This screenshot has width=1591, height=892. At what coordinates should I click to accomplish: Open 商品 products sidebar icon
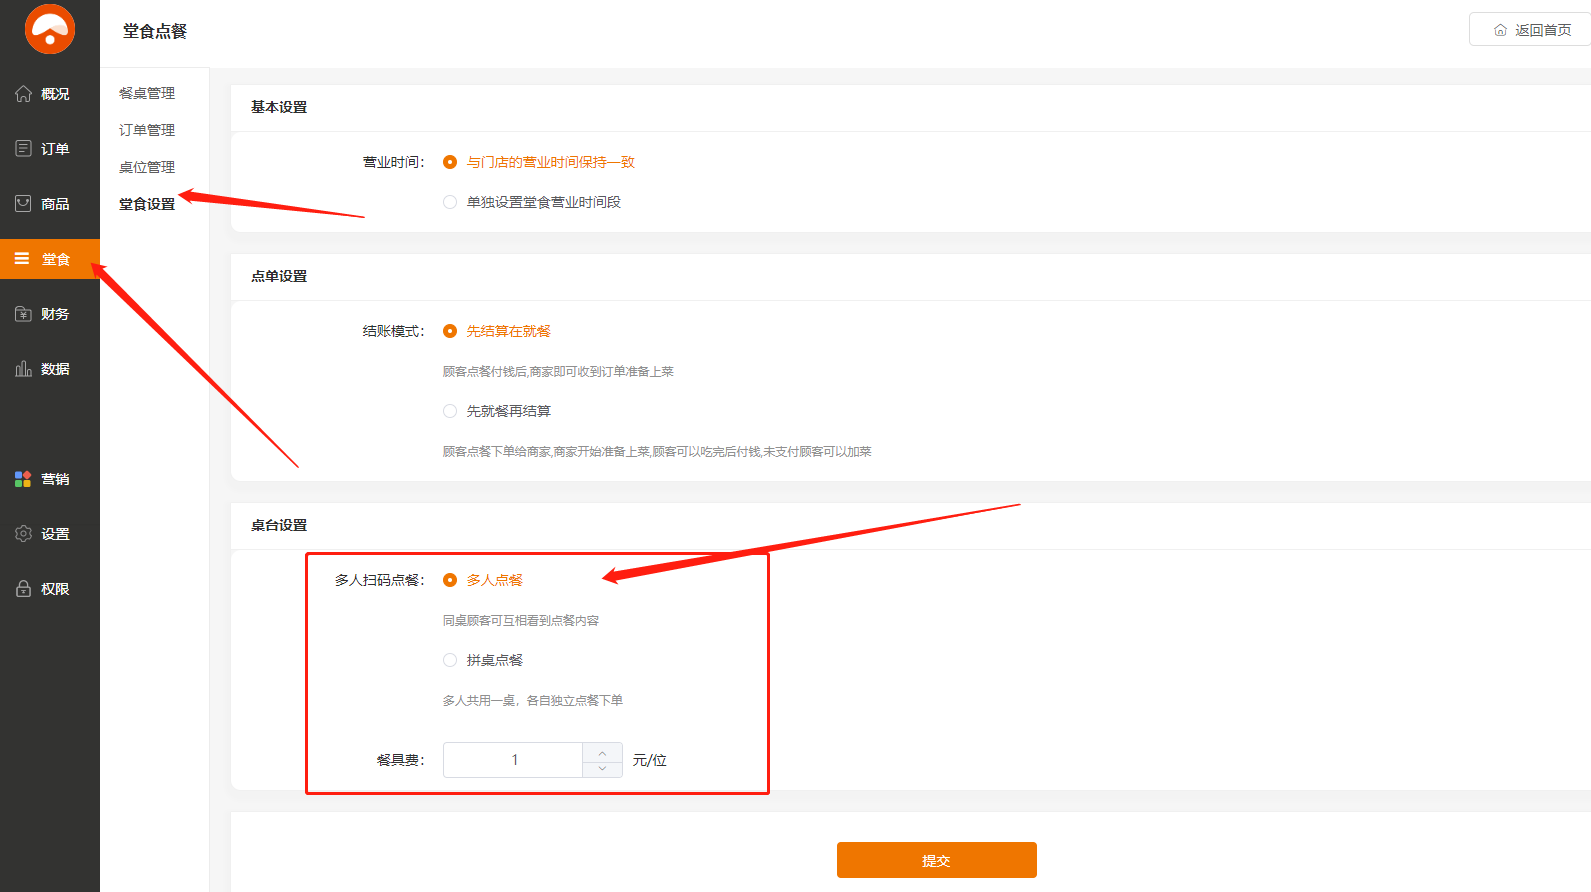coord(23,204)
